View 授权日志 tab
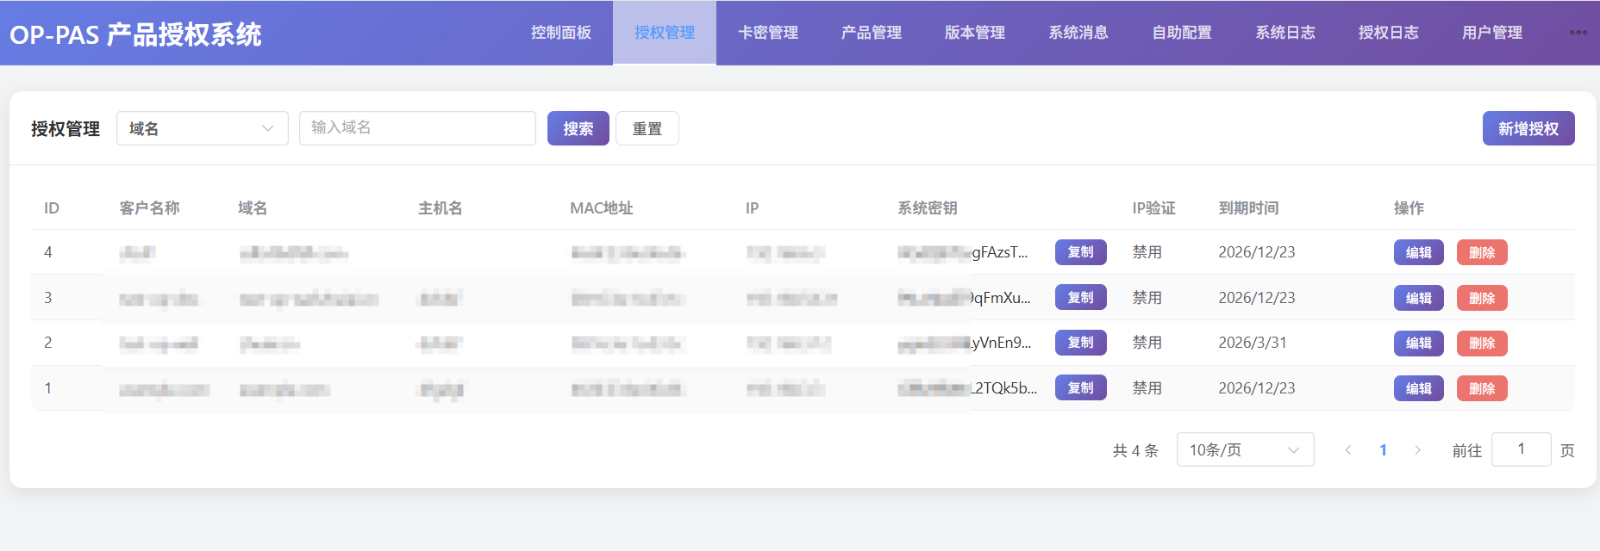The height and width of the screenshot is (551, 1600). (1388, 33)
